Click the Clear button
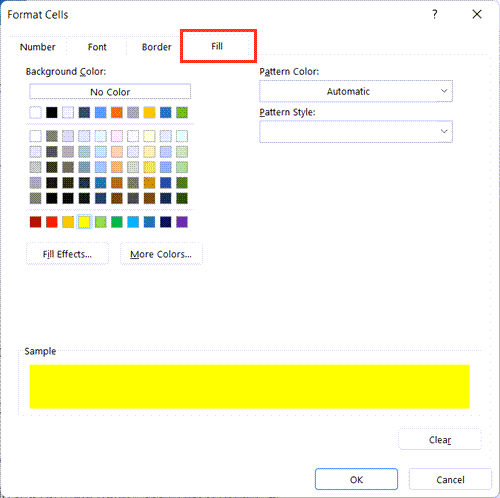 click(440, 439)
